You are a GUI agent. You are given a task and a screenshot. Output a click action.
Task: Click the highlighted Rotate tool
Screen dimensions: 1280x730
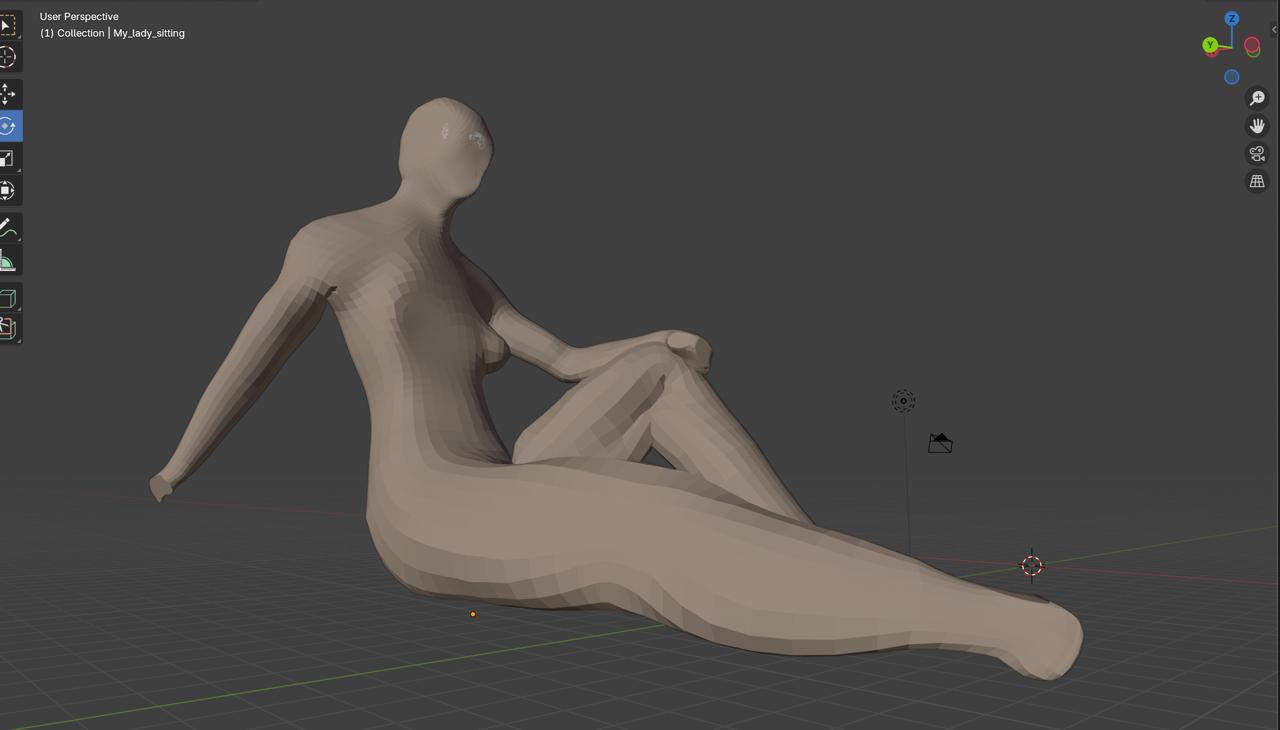click(8, 126)
